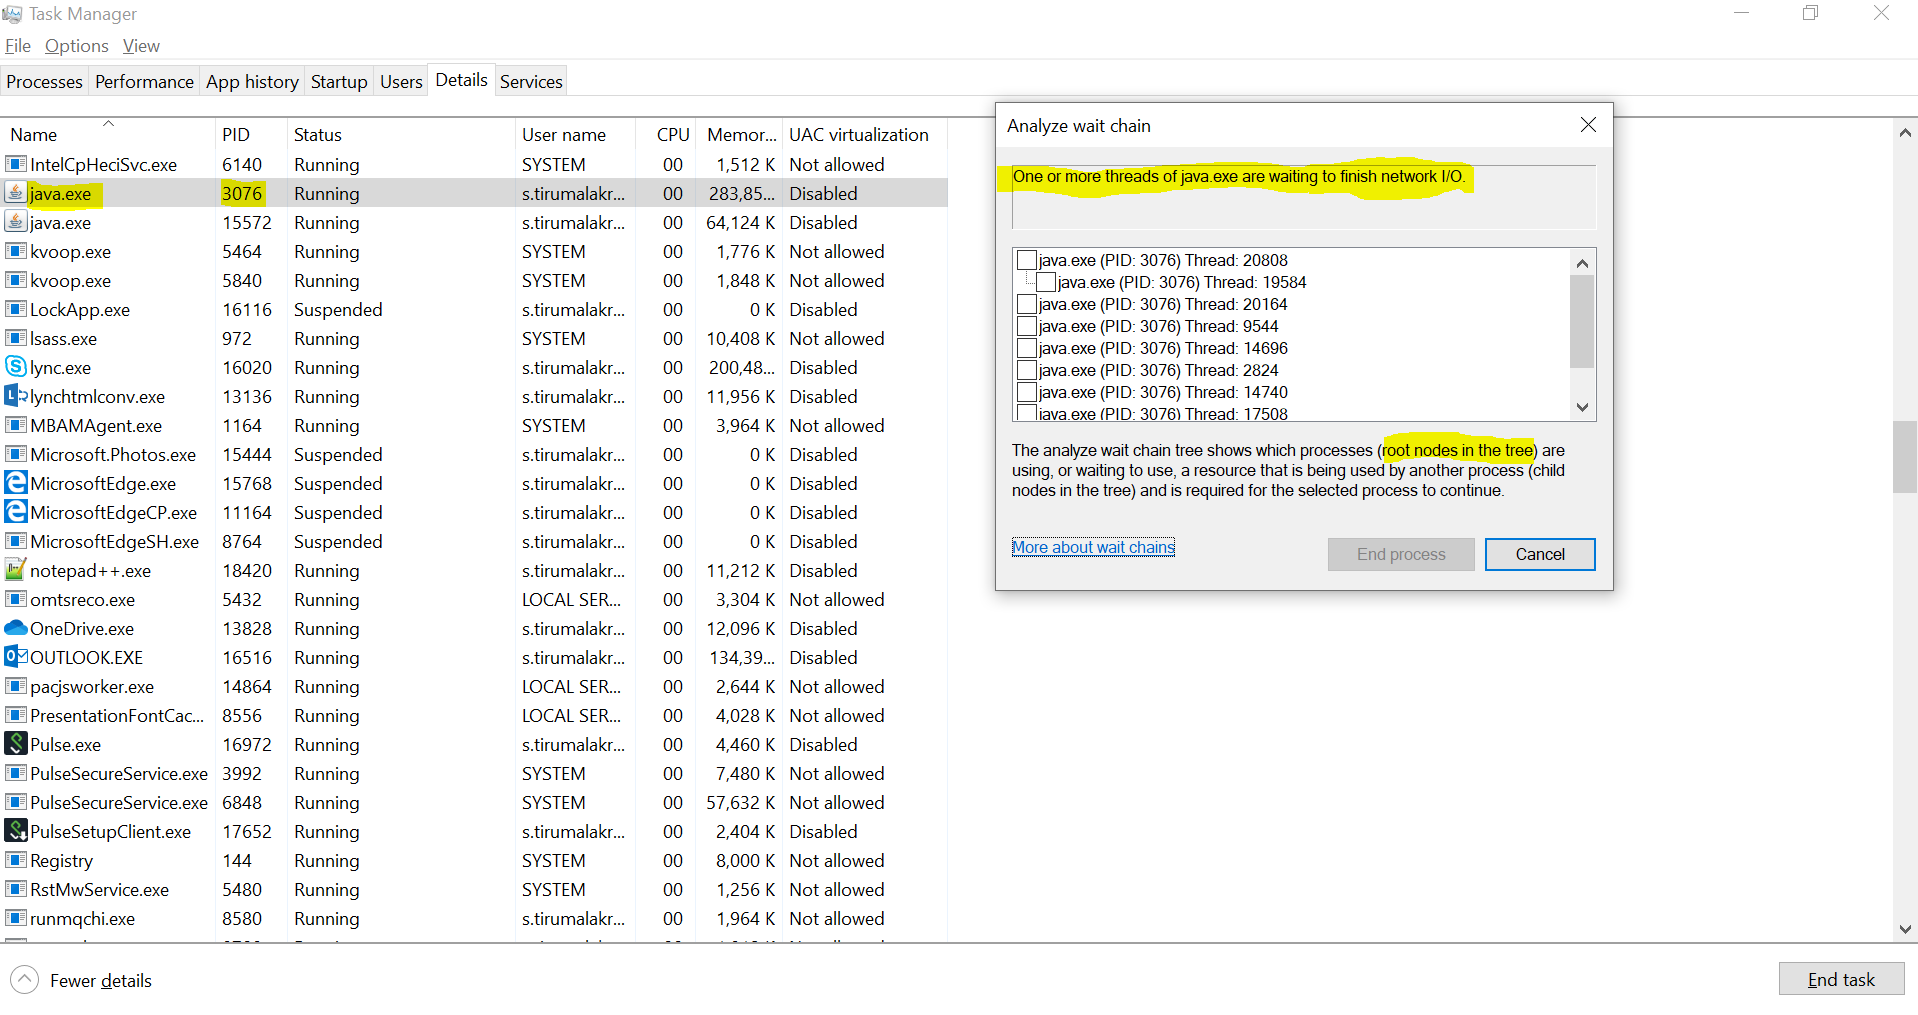
Task: Click the pacjsworker.exe icon
Action: coord(15,686)
